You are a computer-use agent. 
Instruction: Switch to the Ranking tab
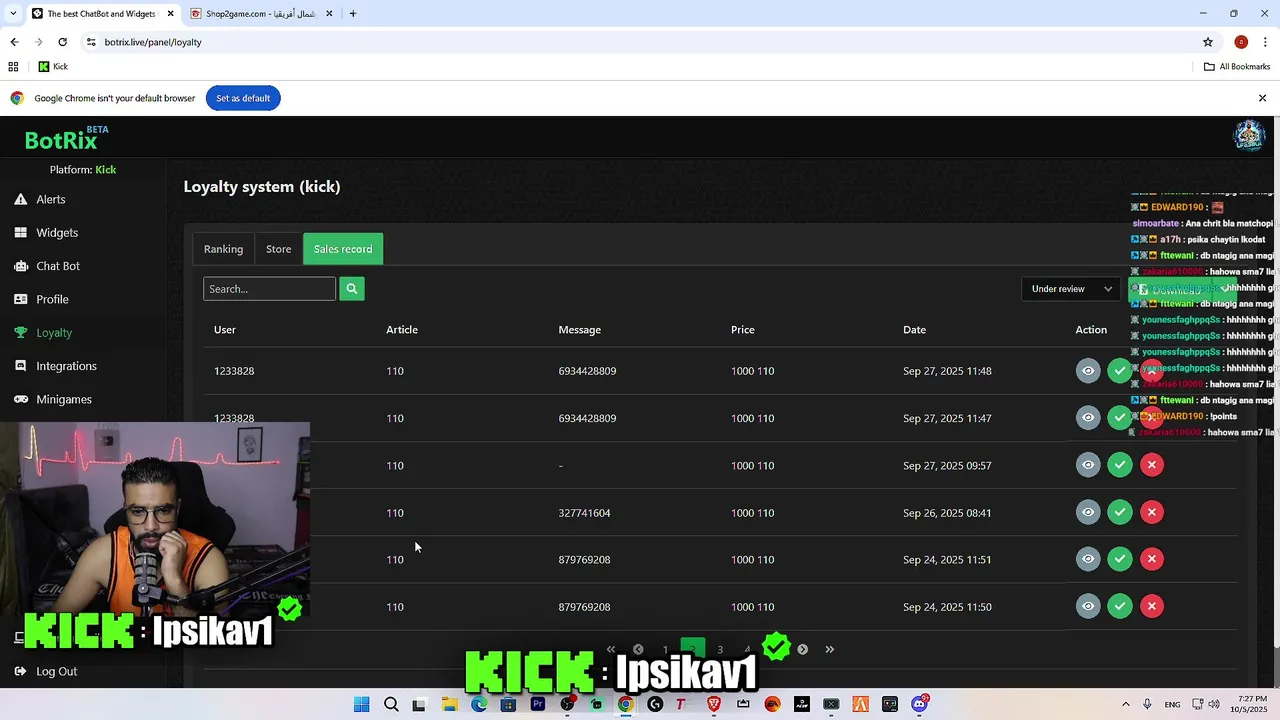[x=223, y=249]
